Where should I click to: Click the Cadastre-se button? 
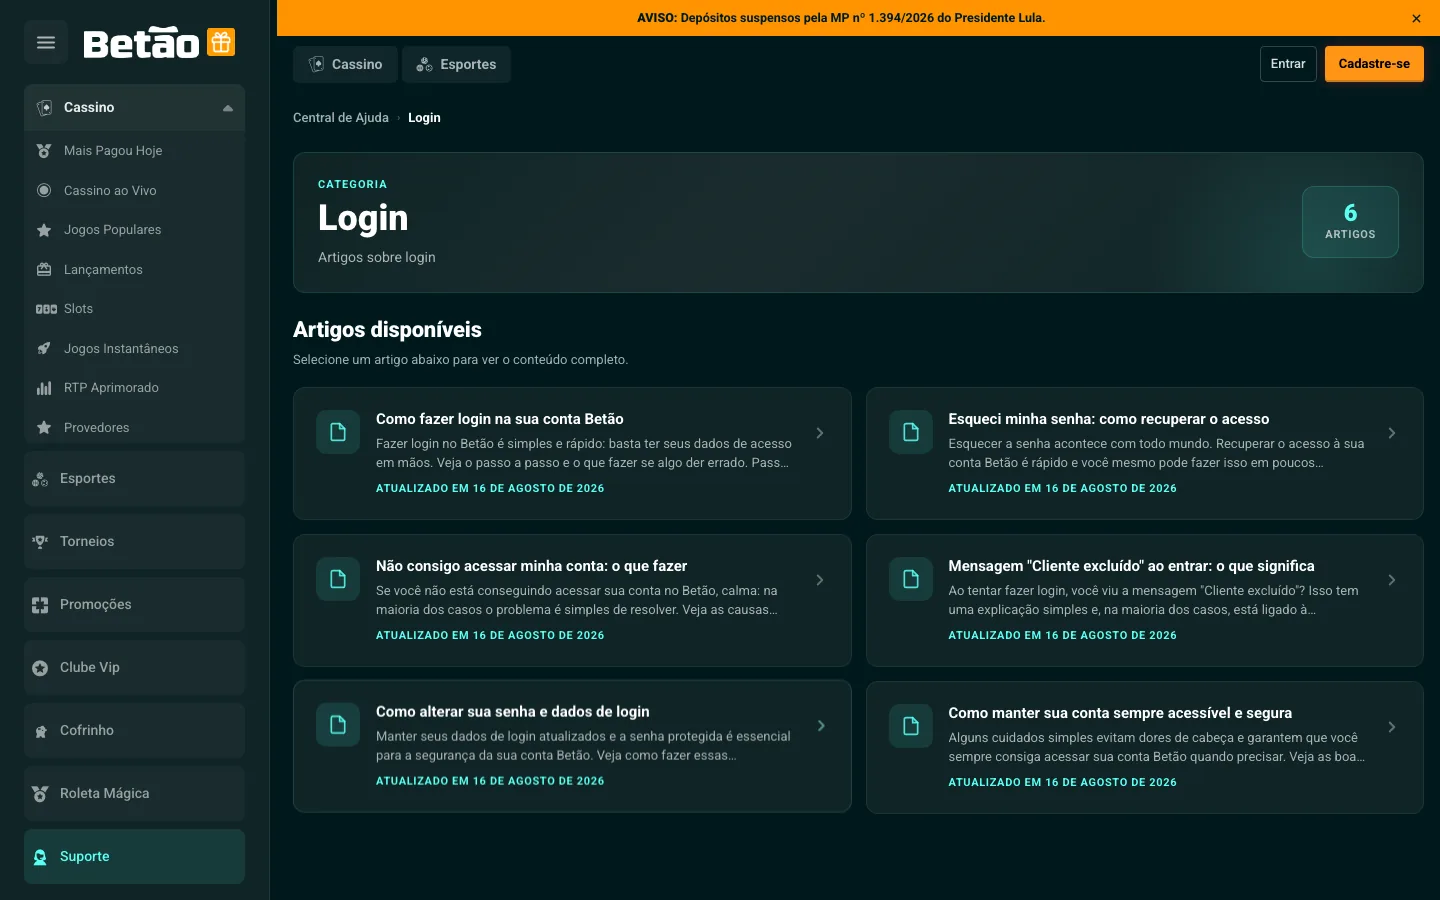coord(1374,64)
